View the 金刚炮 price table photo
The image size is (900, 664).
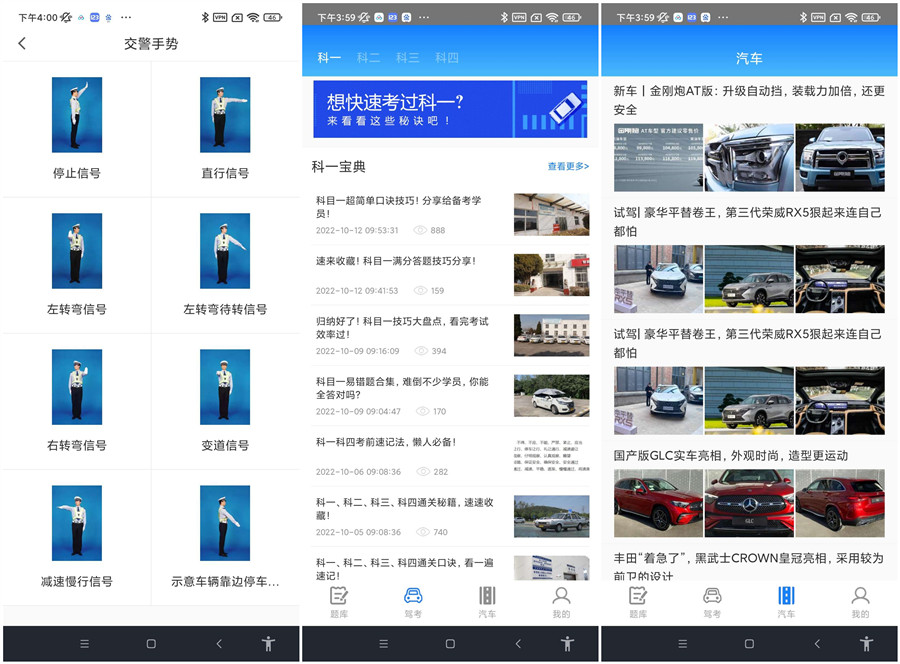tap(658, 157)
